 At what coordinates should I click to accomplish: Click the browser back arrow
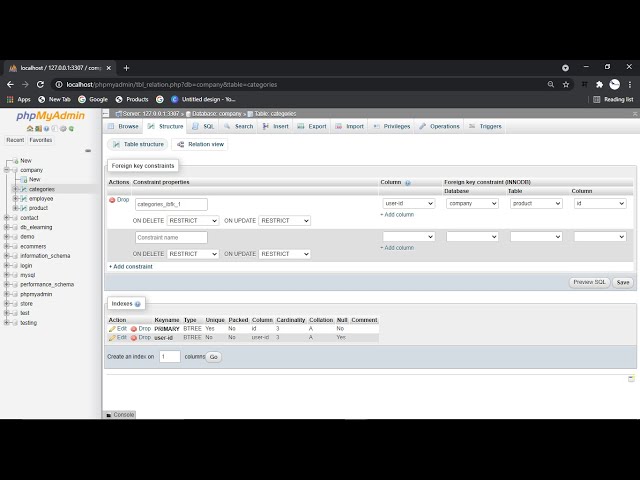(x=10, y=84)
